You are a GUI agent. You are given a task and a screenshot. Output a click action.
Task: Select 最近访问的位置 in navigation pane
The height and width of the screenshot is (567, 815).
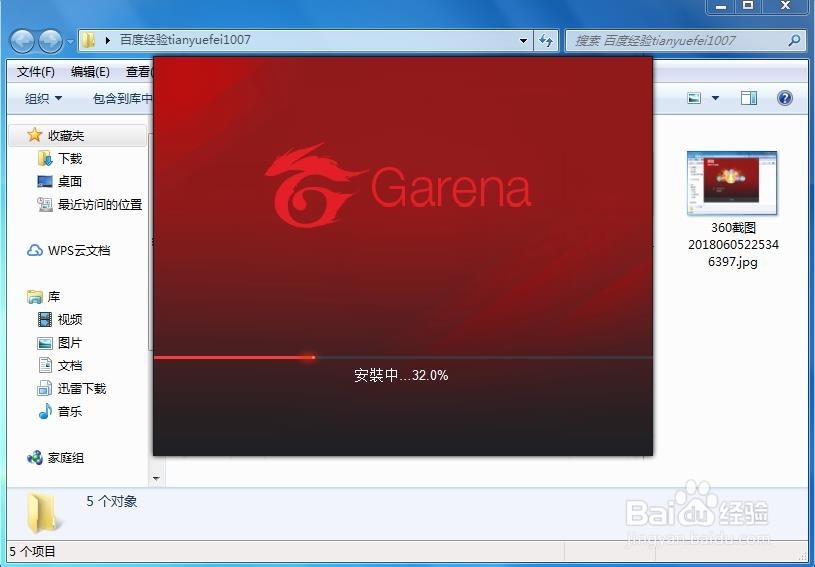point(100,205)
